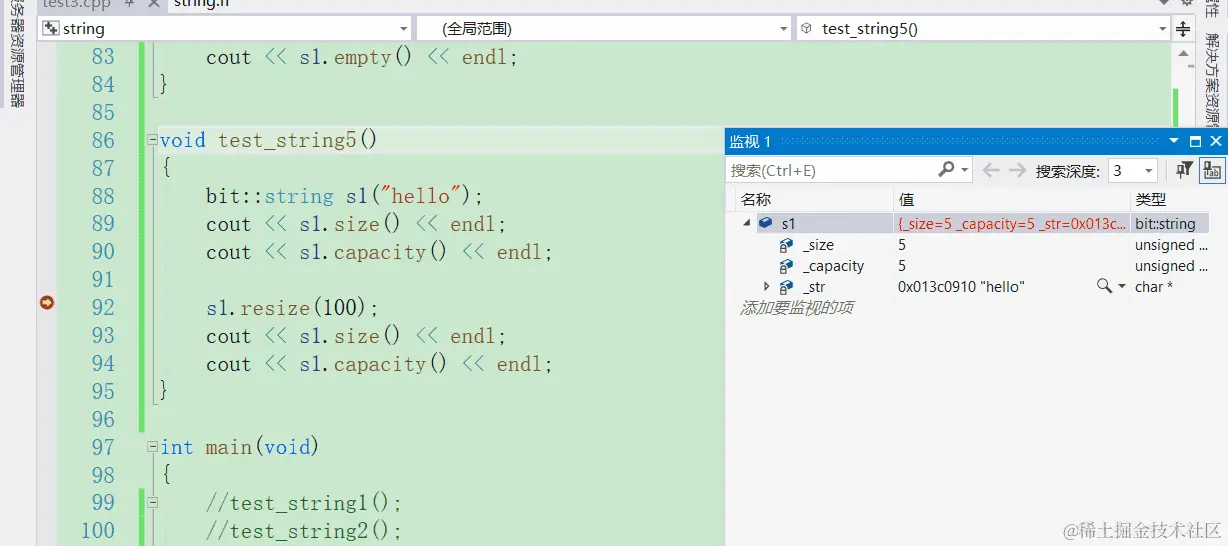Click the //test_string1(); comment line
The image size is (1228, 546).
click(304, 503)
